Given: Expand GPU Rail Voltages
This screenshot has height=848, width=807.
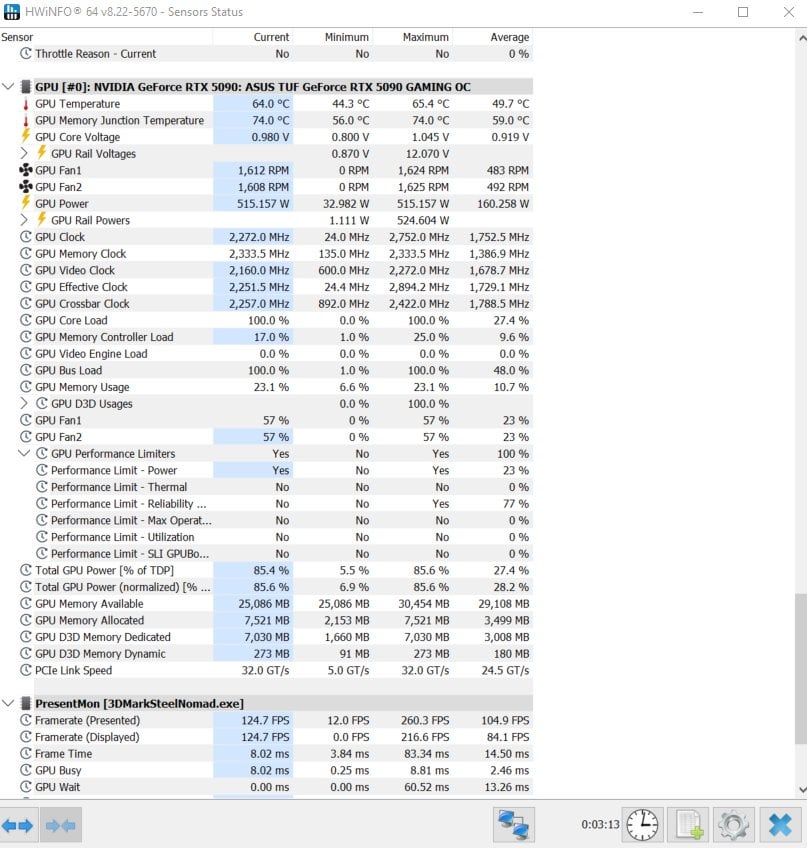Looking at the screenshot, I should pos(24,154).
